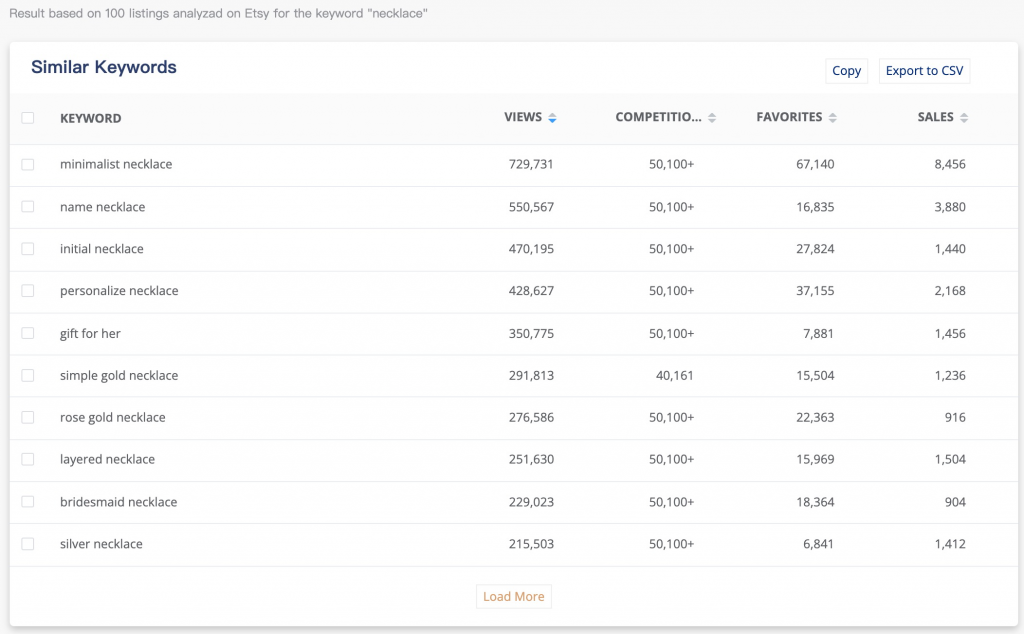Click the KEYWORD column header
Screen dimensions: 1024x634
coord(90,118)
